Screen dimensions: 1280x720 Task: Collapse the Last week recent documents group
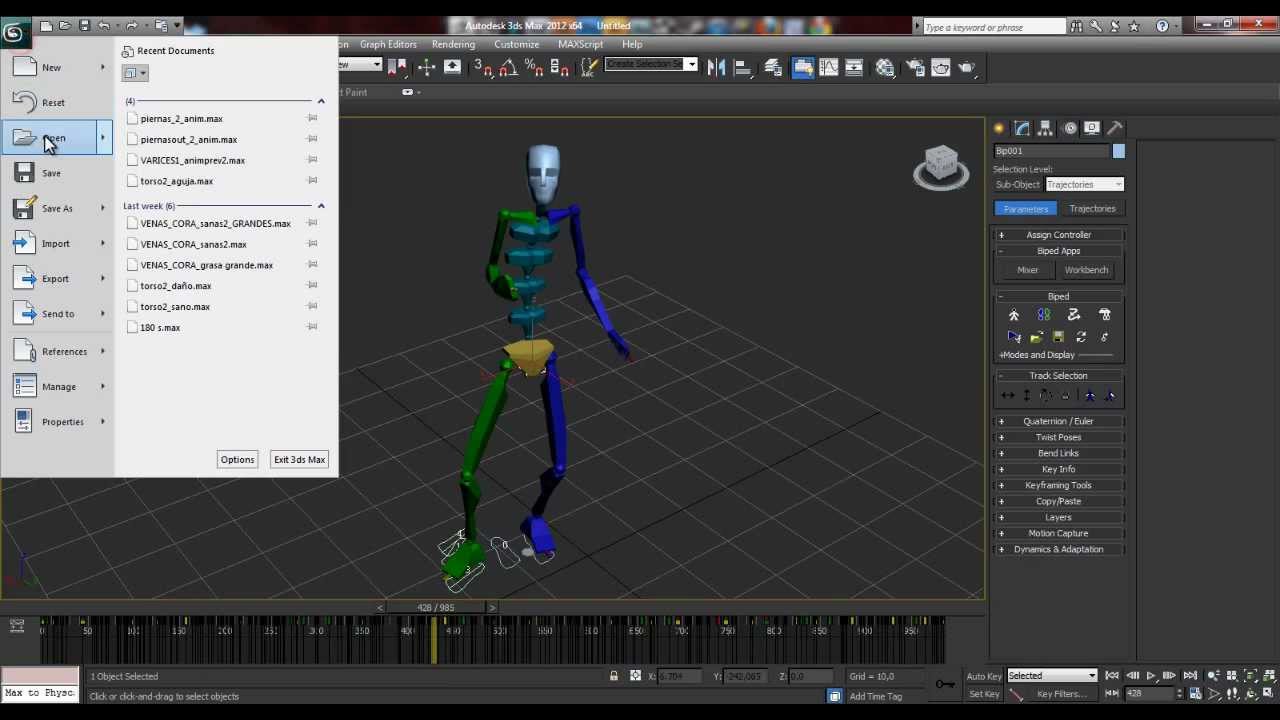tap(321, 206)
